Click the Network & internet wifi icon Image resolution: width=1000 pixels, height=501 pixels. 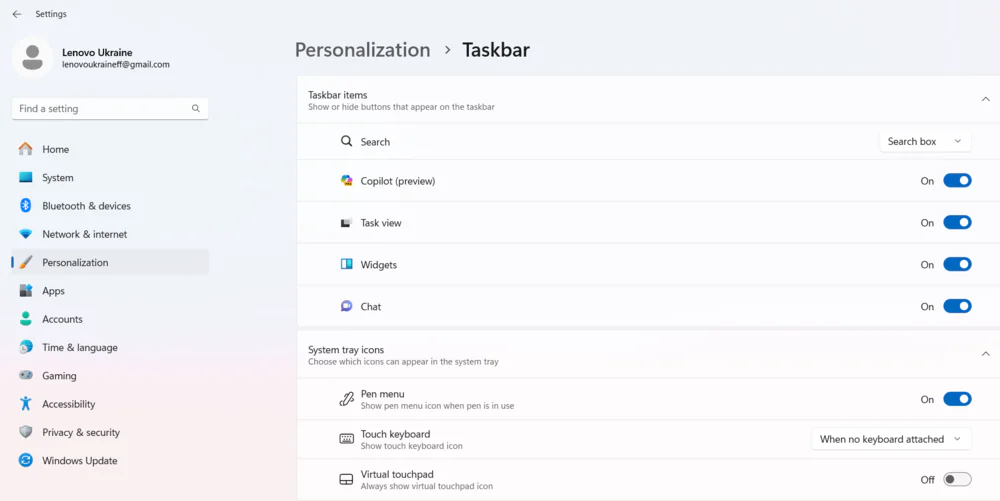[26, 234]
